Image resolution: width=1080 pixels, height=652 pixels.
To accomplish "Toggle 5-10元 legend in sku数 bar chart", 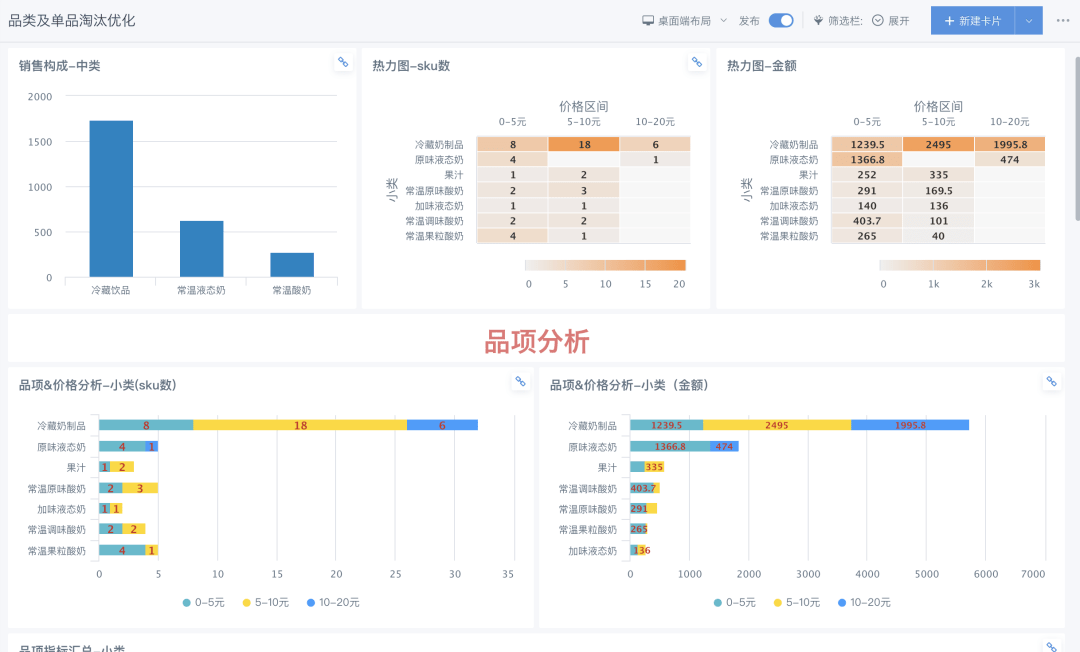I will [x=266, y=603].
